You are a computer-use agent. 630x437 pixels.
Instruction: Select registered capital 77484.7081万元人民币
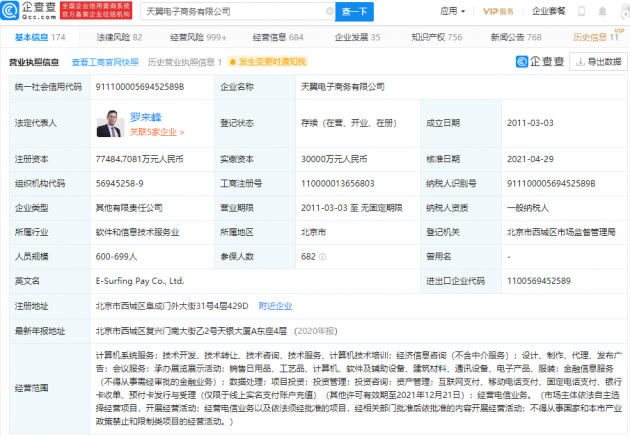pos(139,159)
